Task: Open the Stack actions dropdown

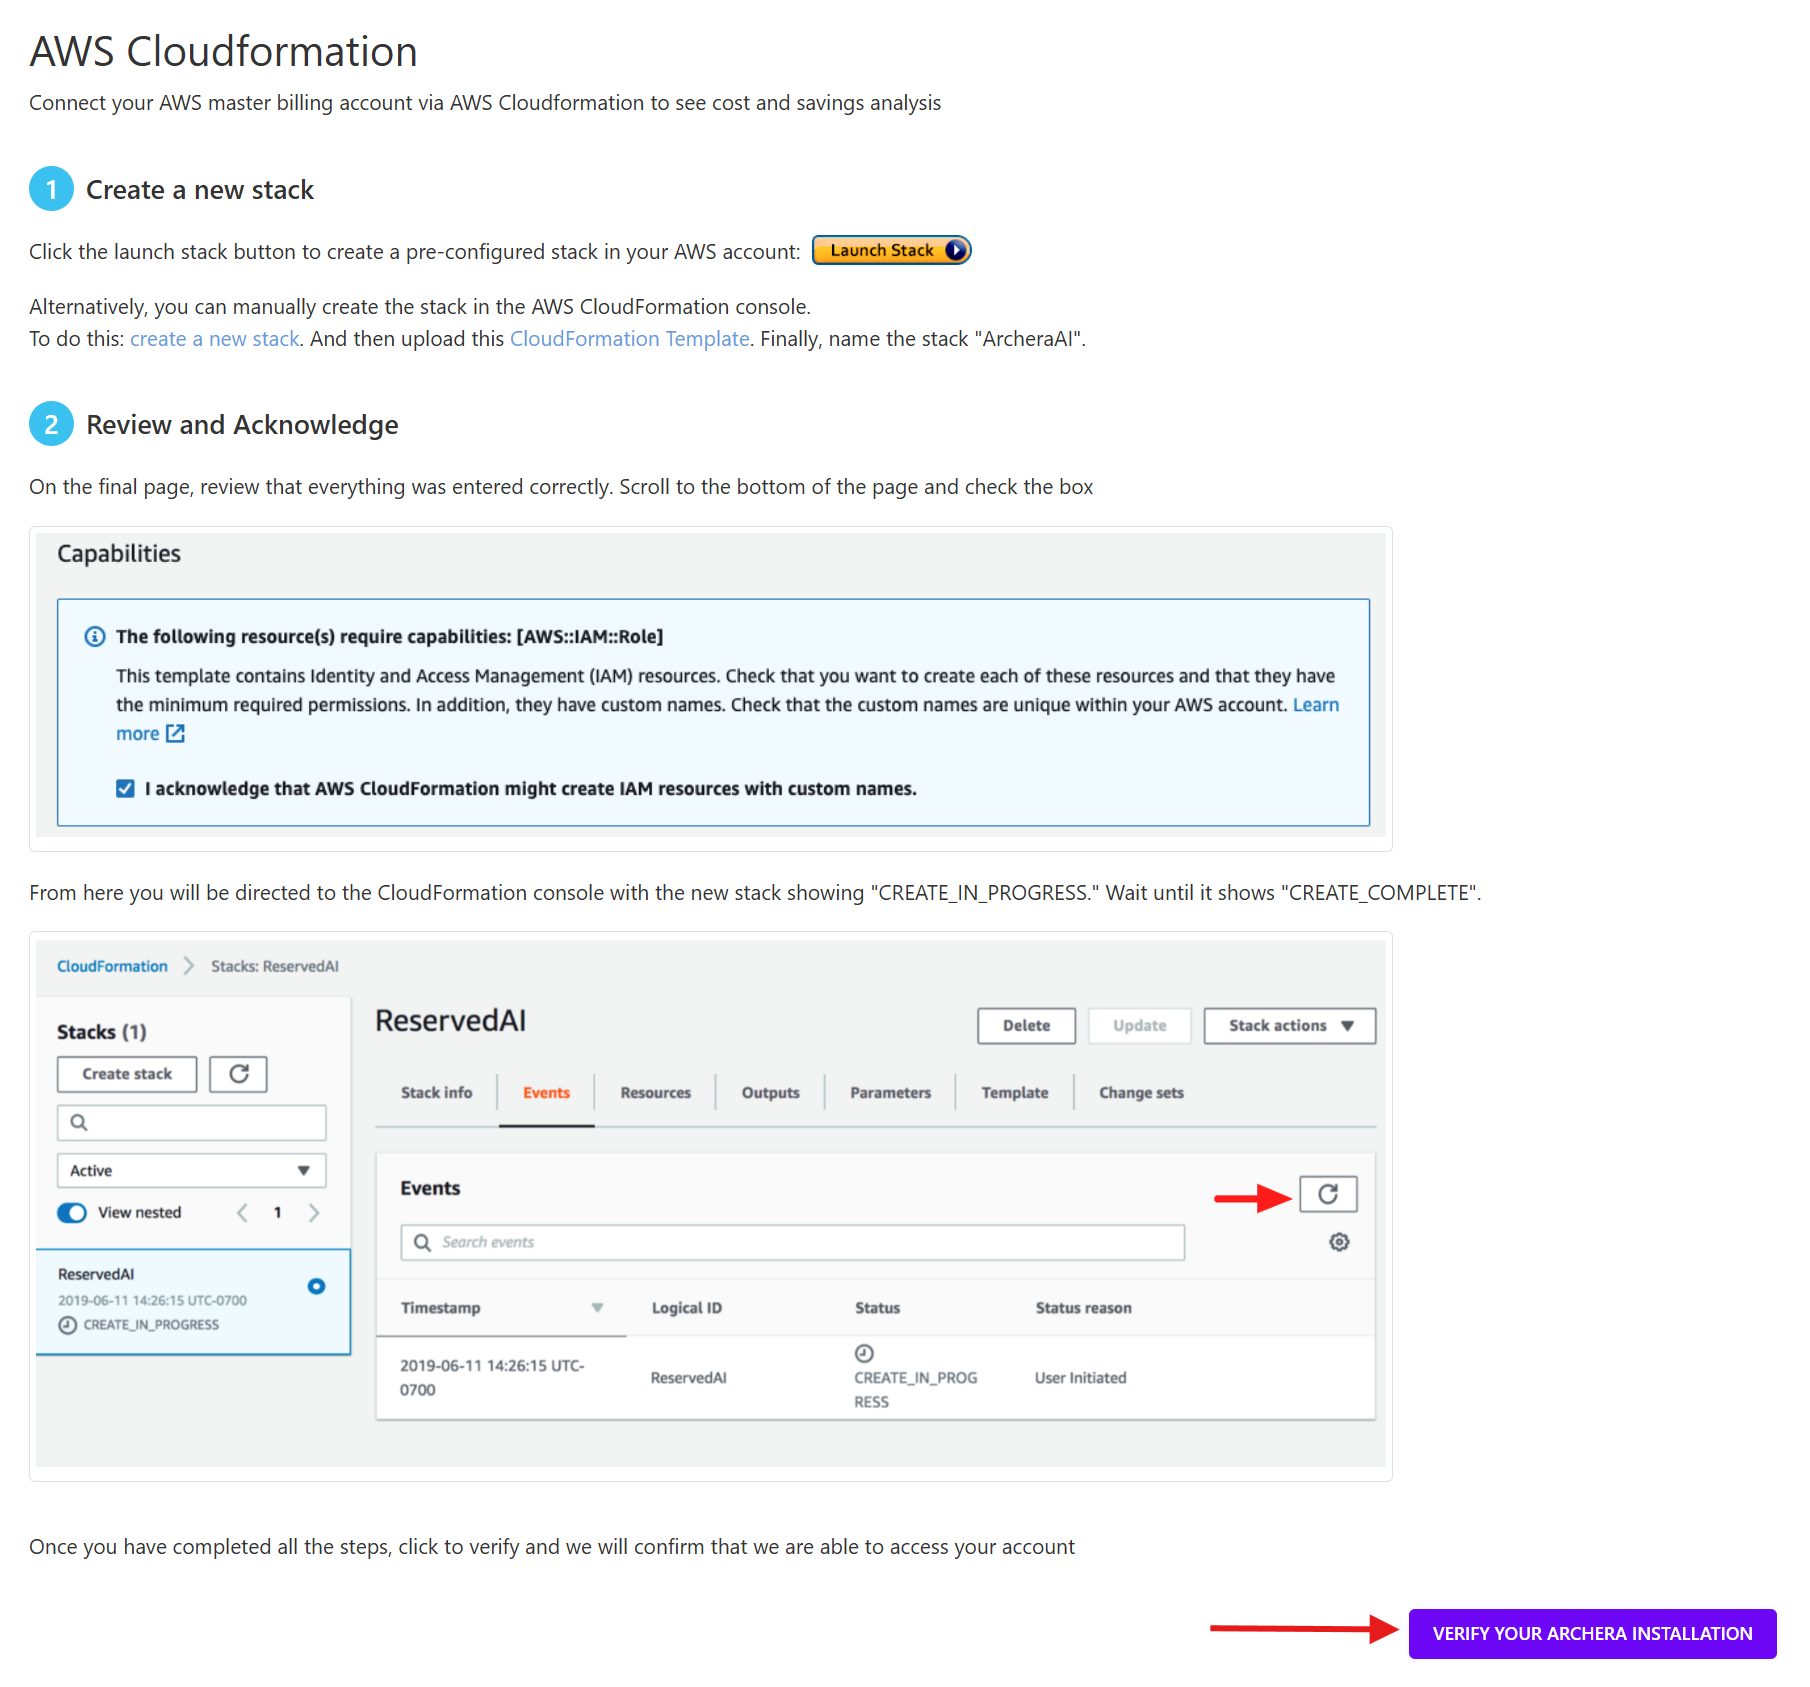Action: 1290,1026
